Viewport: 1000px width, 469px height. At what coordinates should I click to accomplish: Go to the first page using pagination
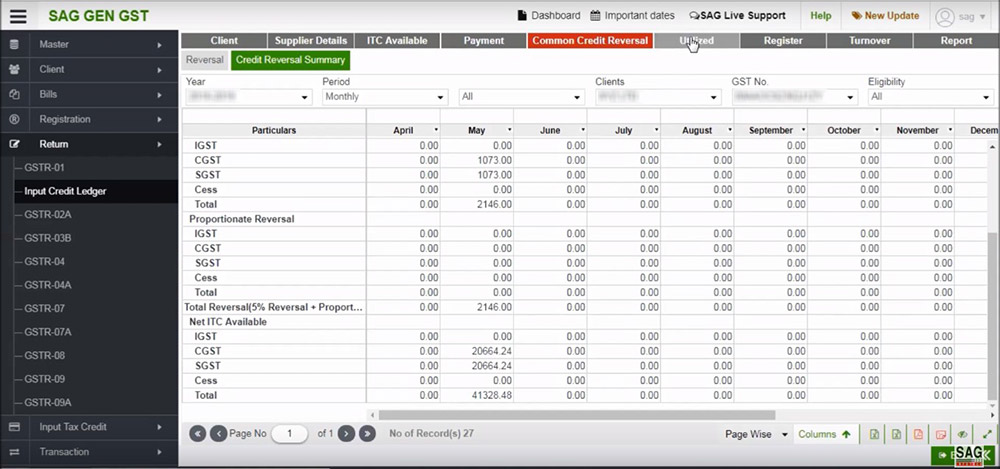[197, 434]
